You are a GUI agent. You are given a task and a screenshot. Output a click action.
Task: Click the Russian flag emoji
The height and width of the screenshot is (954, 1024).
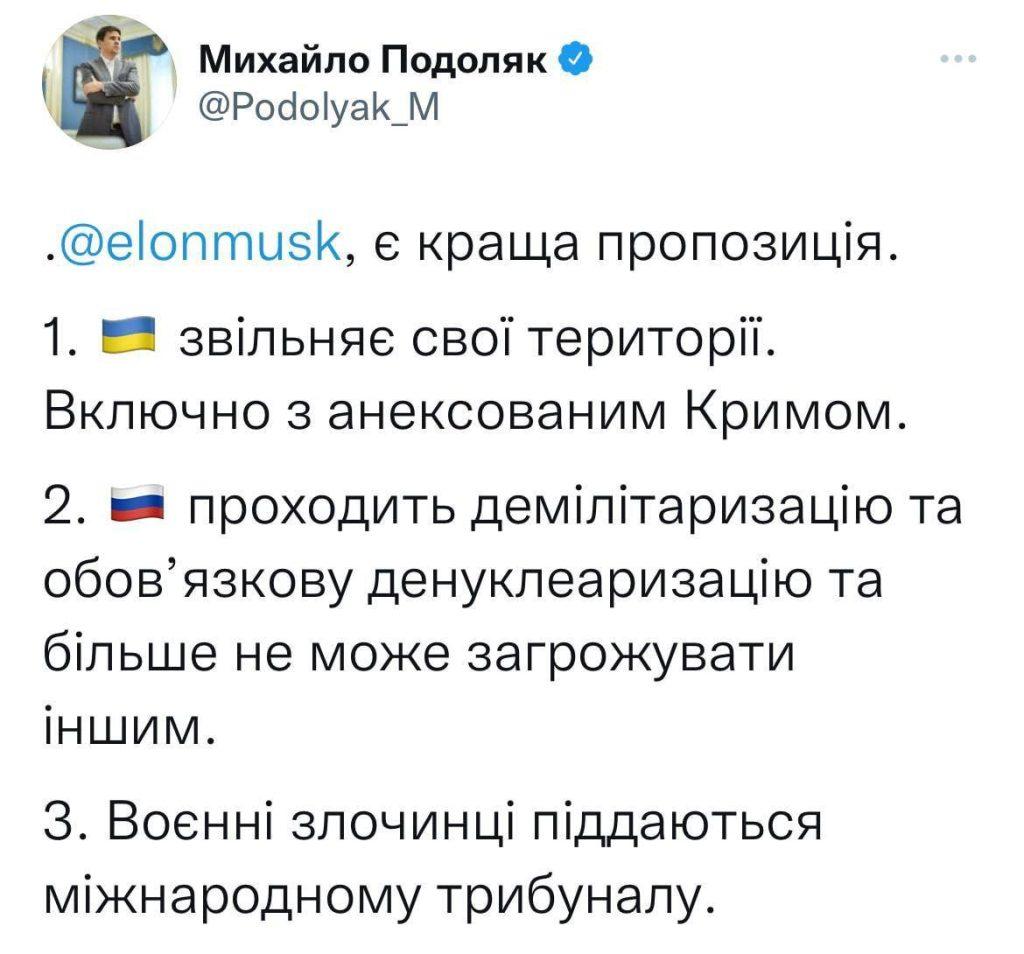(137, 503)
